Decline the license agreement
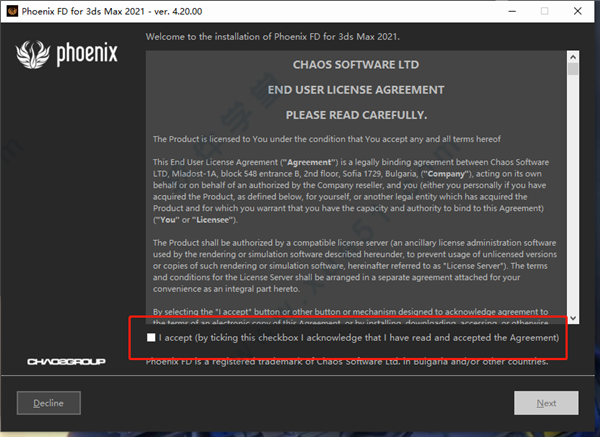The image size is (600, 437). point(49,403)
